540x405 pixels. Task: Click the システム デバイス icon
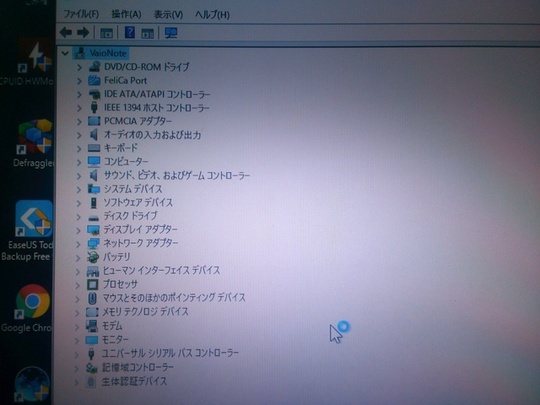click(93, 189)
